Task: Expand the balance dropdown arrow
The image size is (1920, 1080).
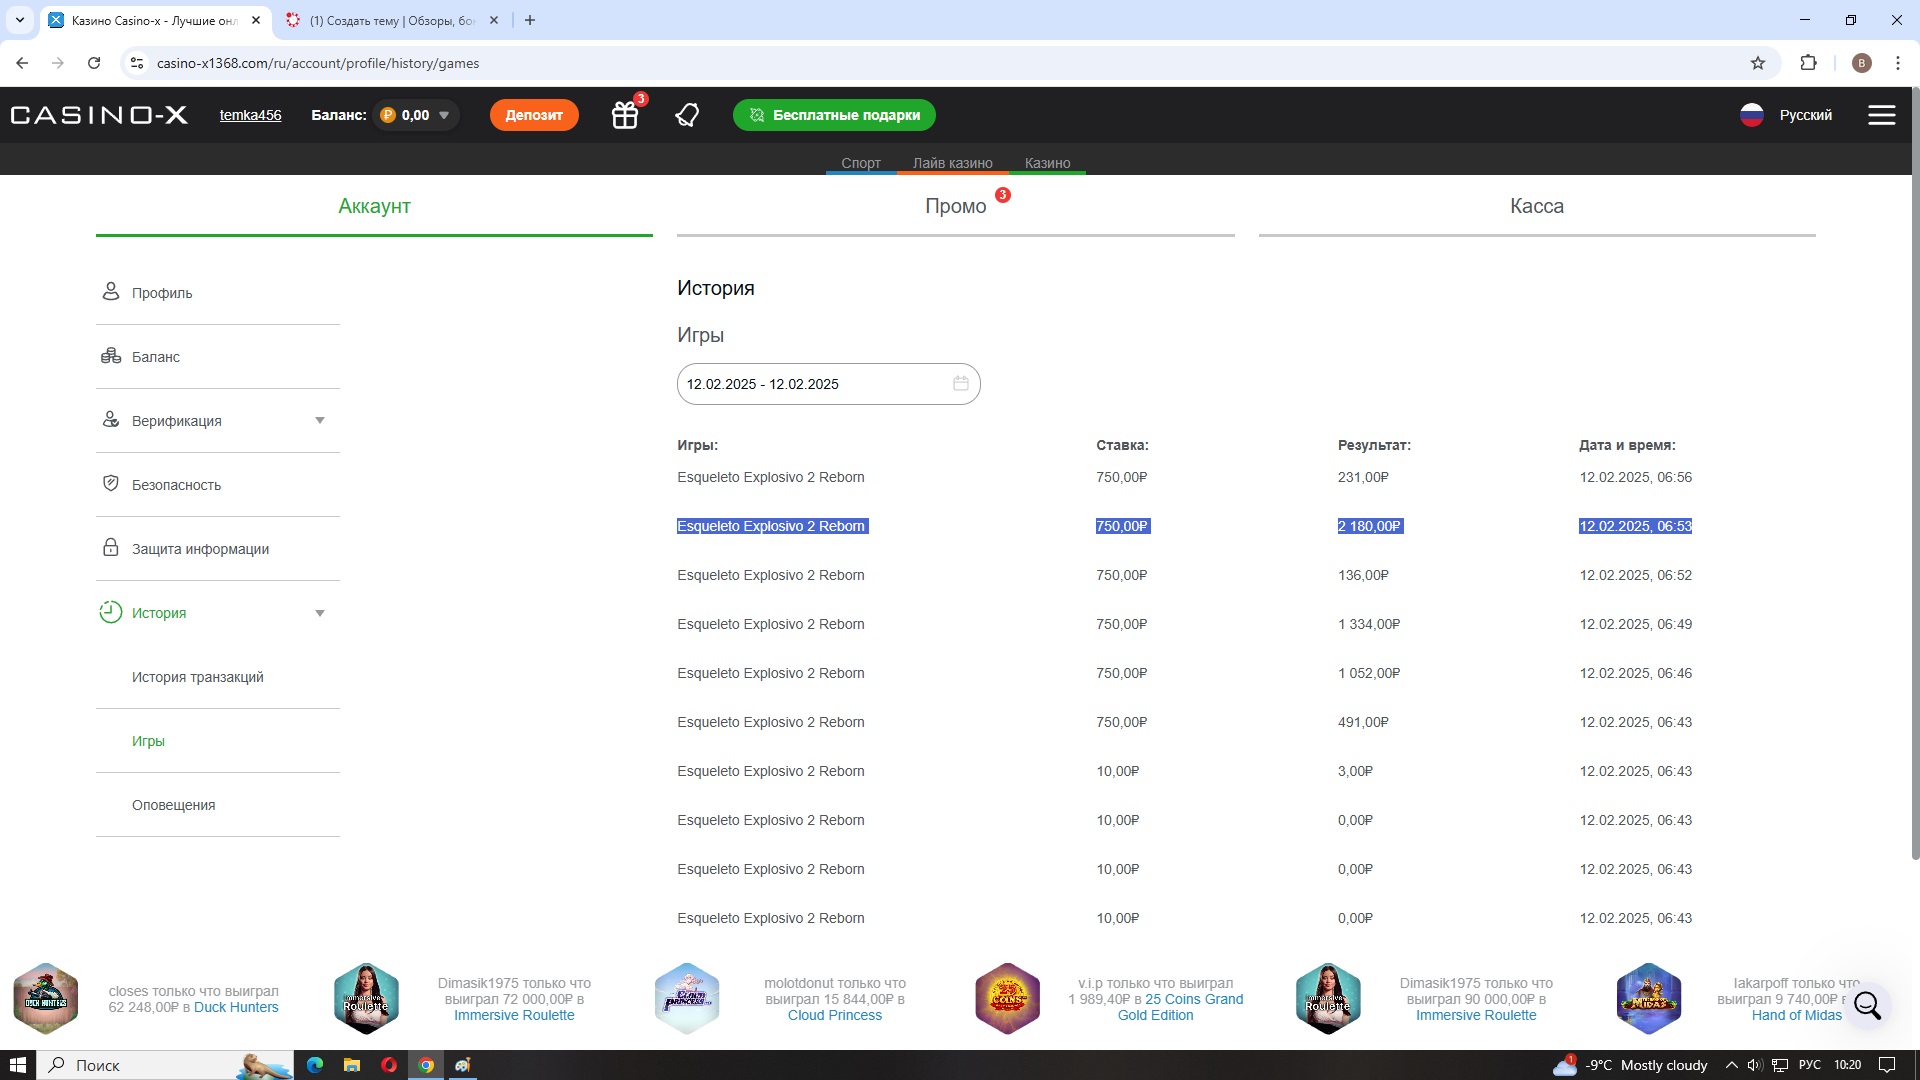Action: click(444, 115)
